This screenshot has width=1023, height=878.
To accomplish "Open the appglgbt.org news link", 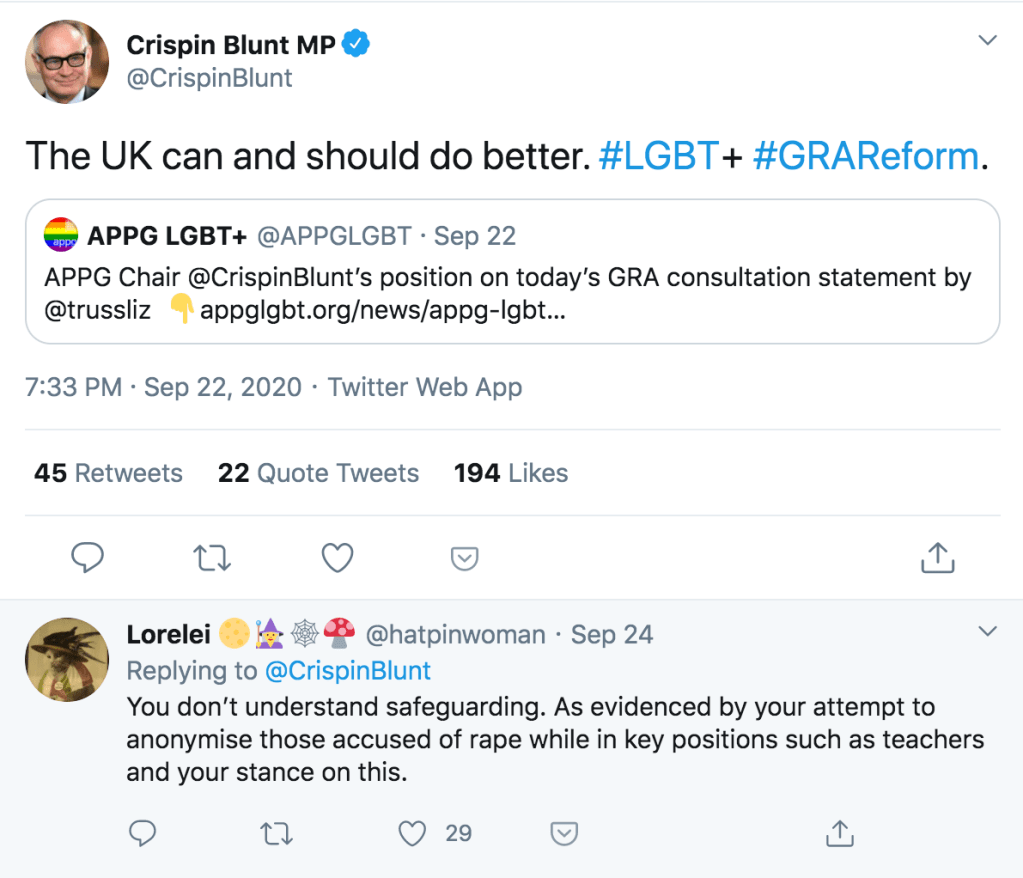I will pyautogui.click(x=383, y=310).
